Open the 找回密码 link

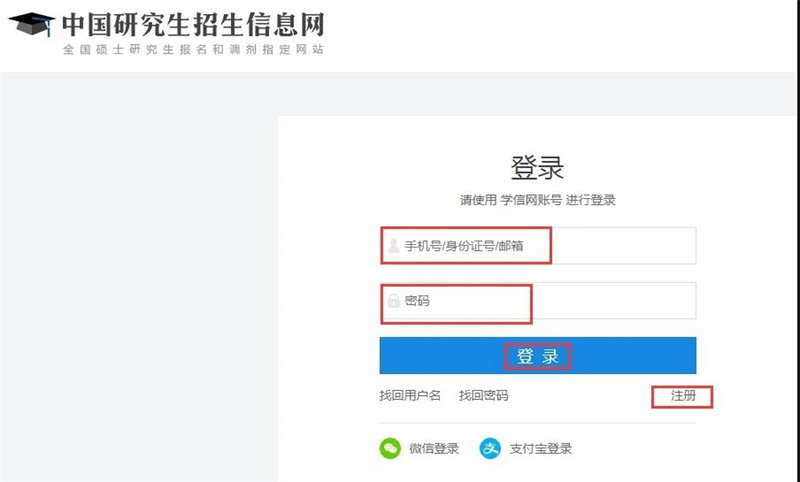[x=483, y=396]
